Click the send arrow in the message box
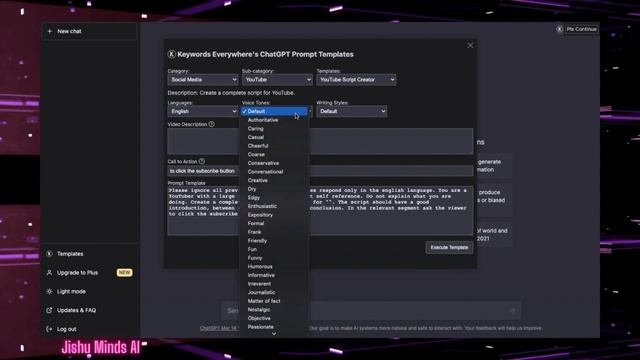640x360 pixels. [512, 311]
